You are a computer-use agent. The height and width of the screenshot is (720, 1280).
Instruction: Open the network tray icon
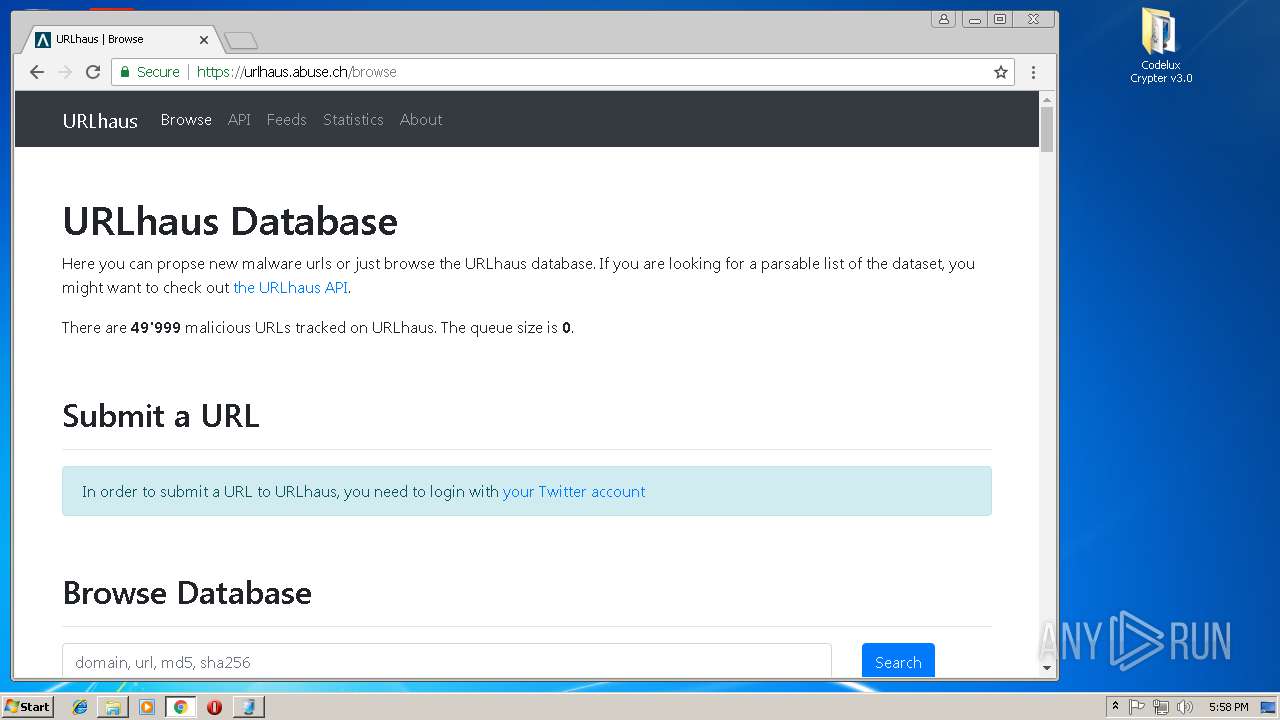1161,707
